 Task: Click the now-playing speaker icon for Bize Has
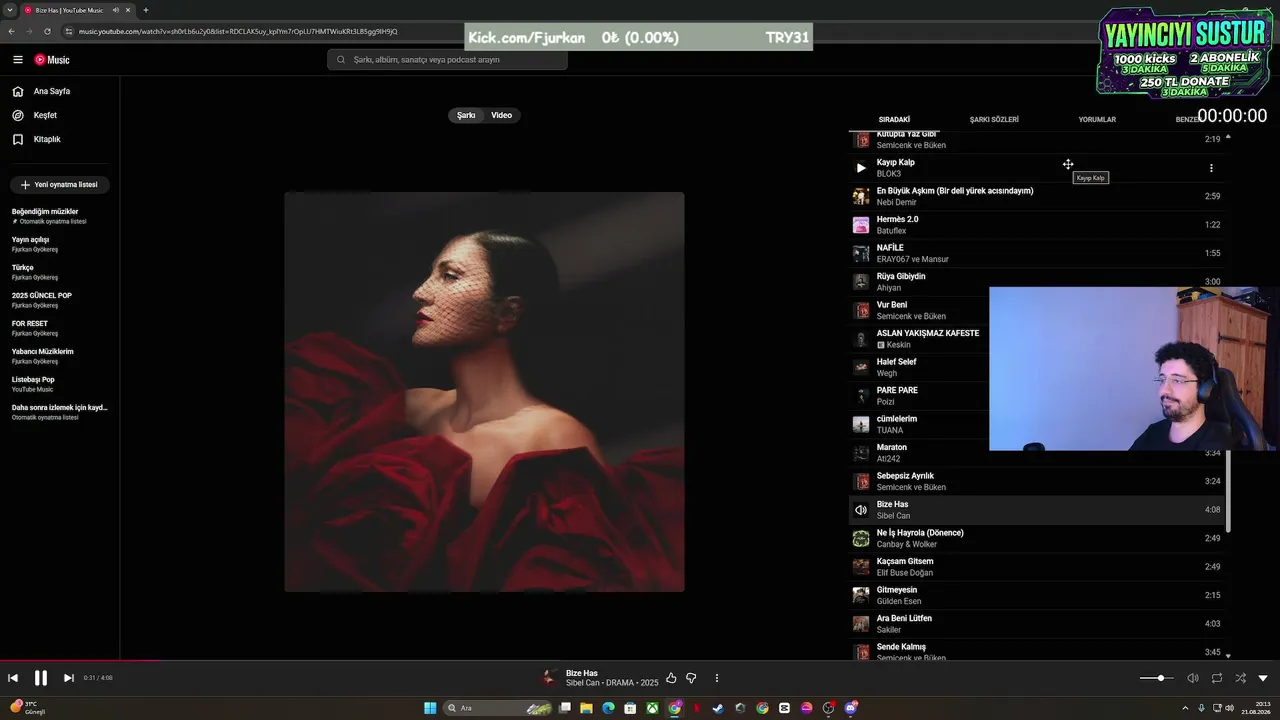tap(860, 510)
